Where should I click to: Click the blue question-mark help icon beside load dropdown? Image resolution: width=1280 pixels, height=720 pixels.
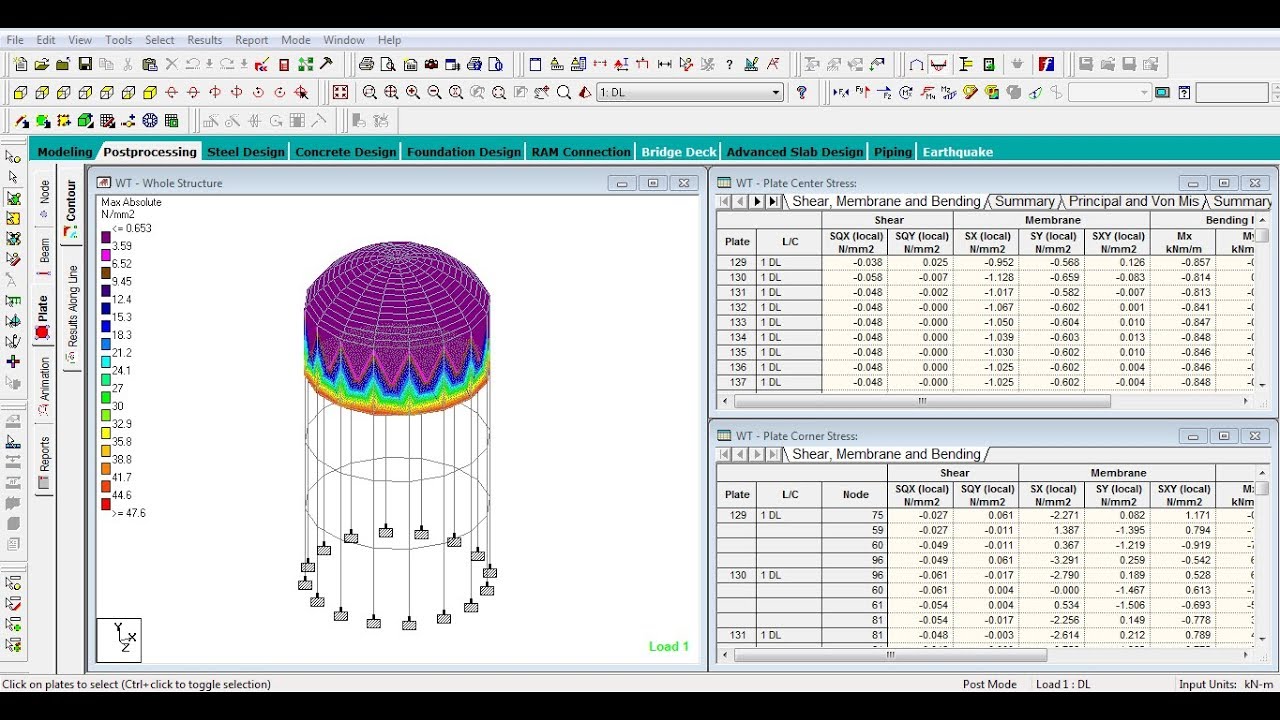(801, 92)
